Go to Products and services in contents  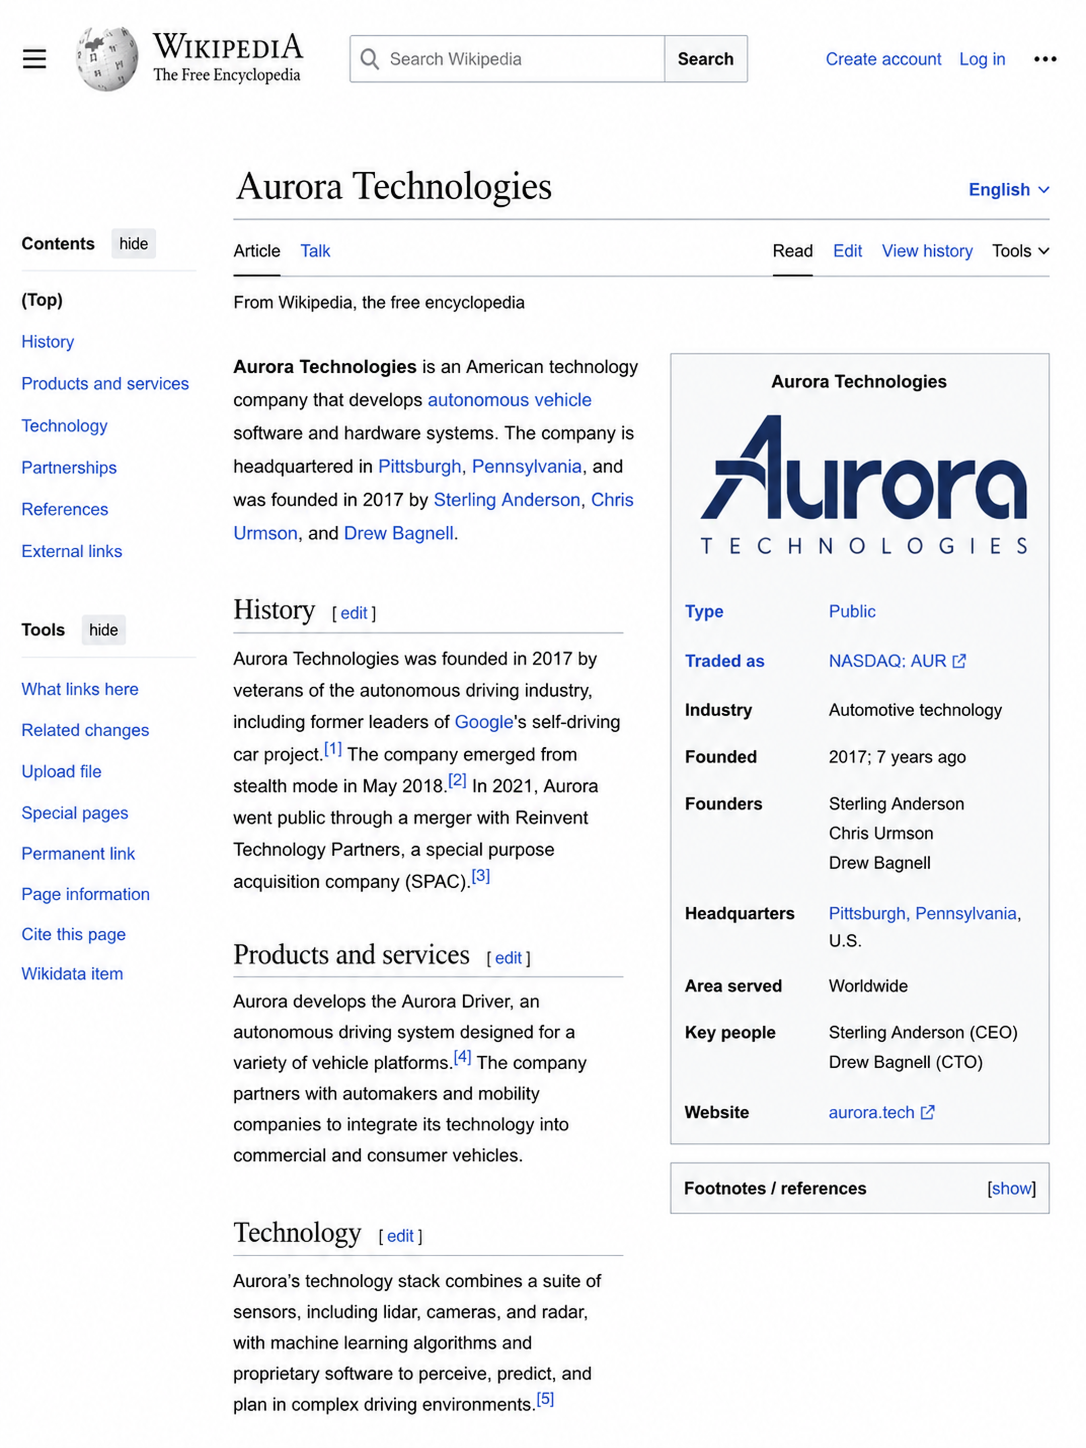(x=105, y=384)
